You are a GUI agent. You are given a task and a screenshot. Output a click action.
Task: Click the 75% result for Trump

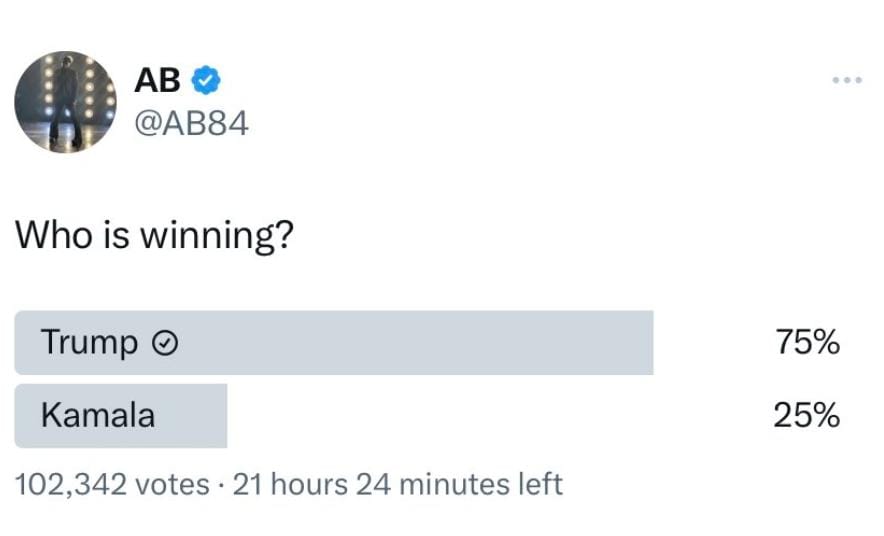pos(806,343)
